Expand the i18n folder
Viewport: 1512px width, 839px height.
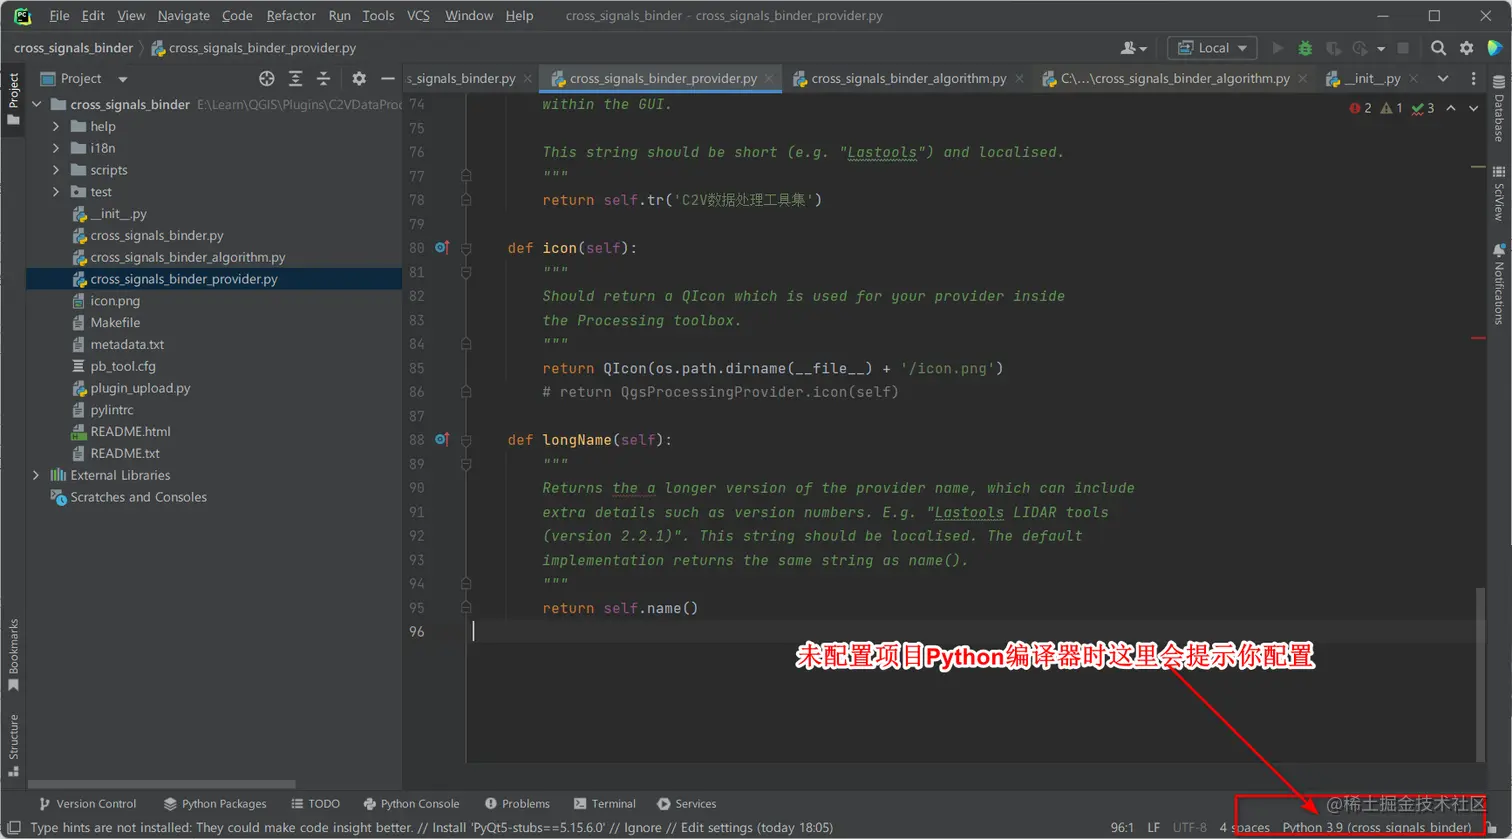coord(56,148)
